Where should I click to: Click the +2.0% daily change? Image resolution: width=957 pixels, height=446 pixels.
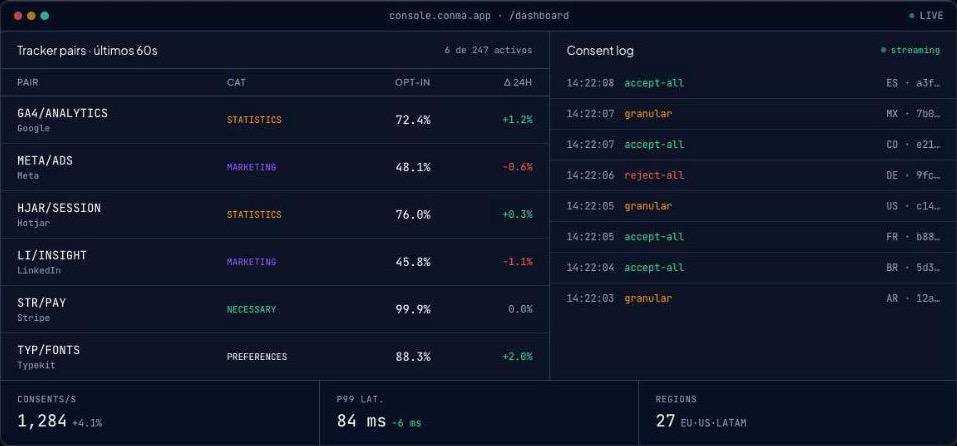tap(518, 357)
